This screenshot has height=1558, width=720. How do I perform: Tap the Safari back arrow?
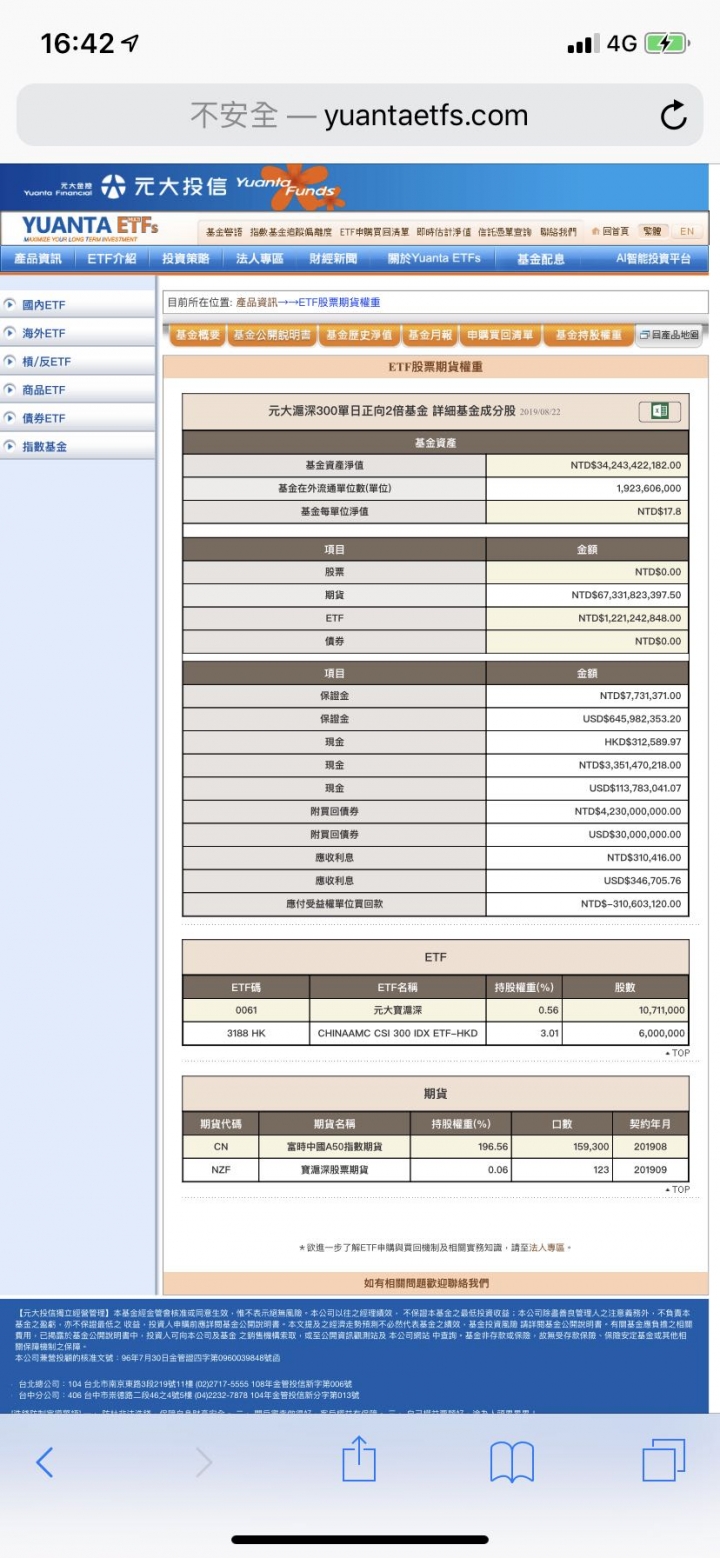[44, 1462]
